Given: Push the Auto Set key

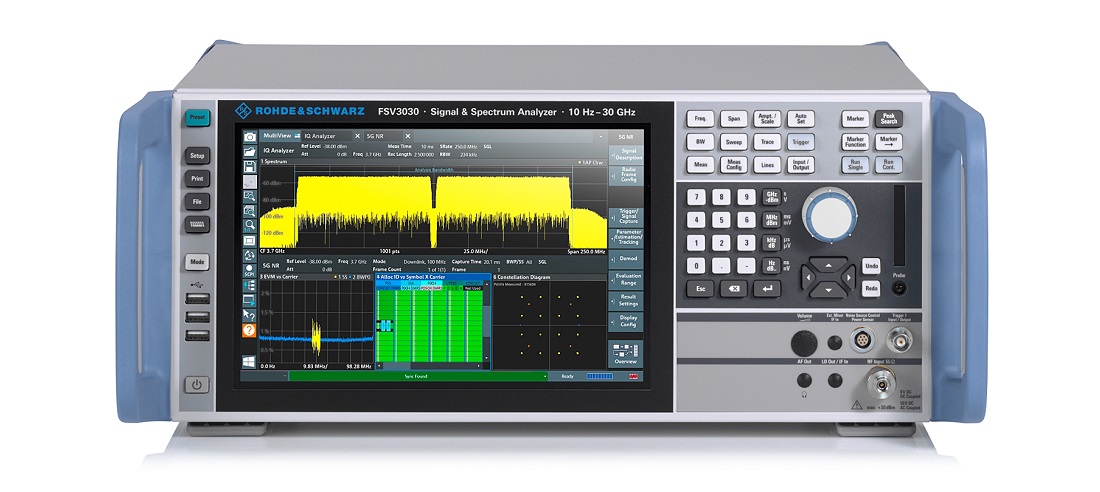Looking at the screenshot, I should (x=800, y=119).
